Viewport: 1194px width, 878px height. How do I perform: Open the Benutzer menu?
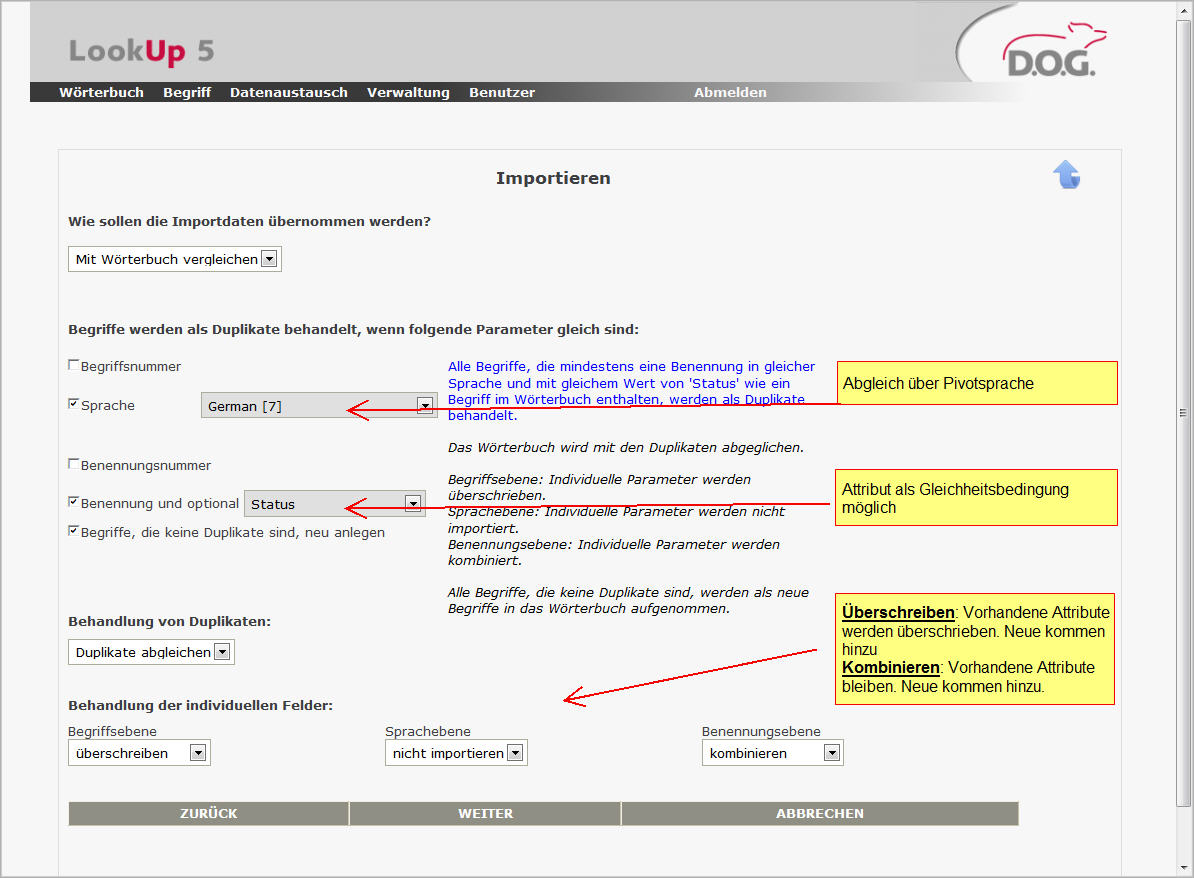coord(502,92)
